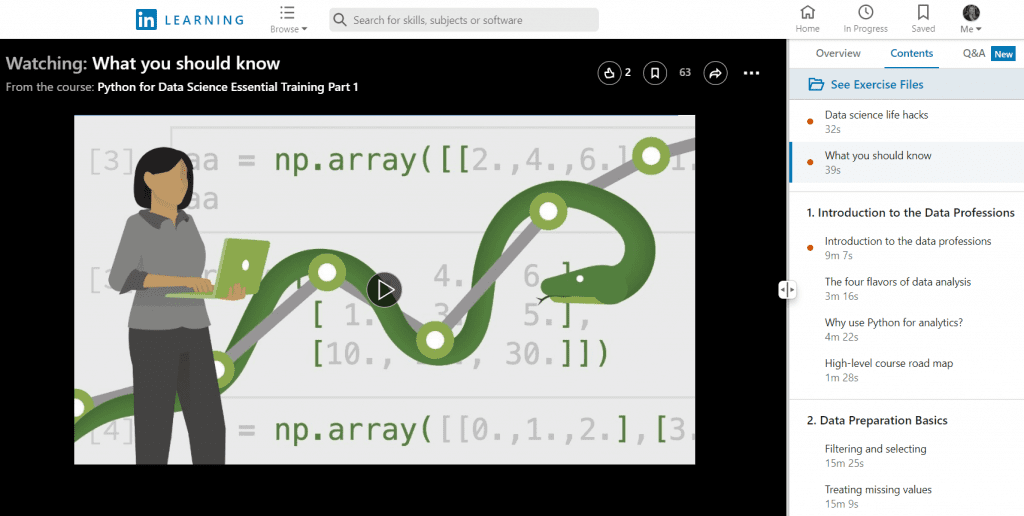Viewport: 1024px width, 516px height.
Task: Open the Me profile dropdown
Action: [971, 19]
